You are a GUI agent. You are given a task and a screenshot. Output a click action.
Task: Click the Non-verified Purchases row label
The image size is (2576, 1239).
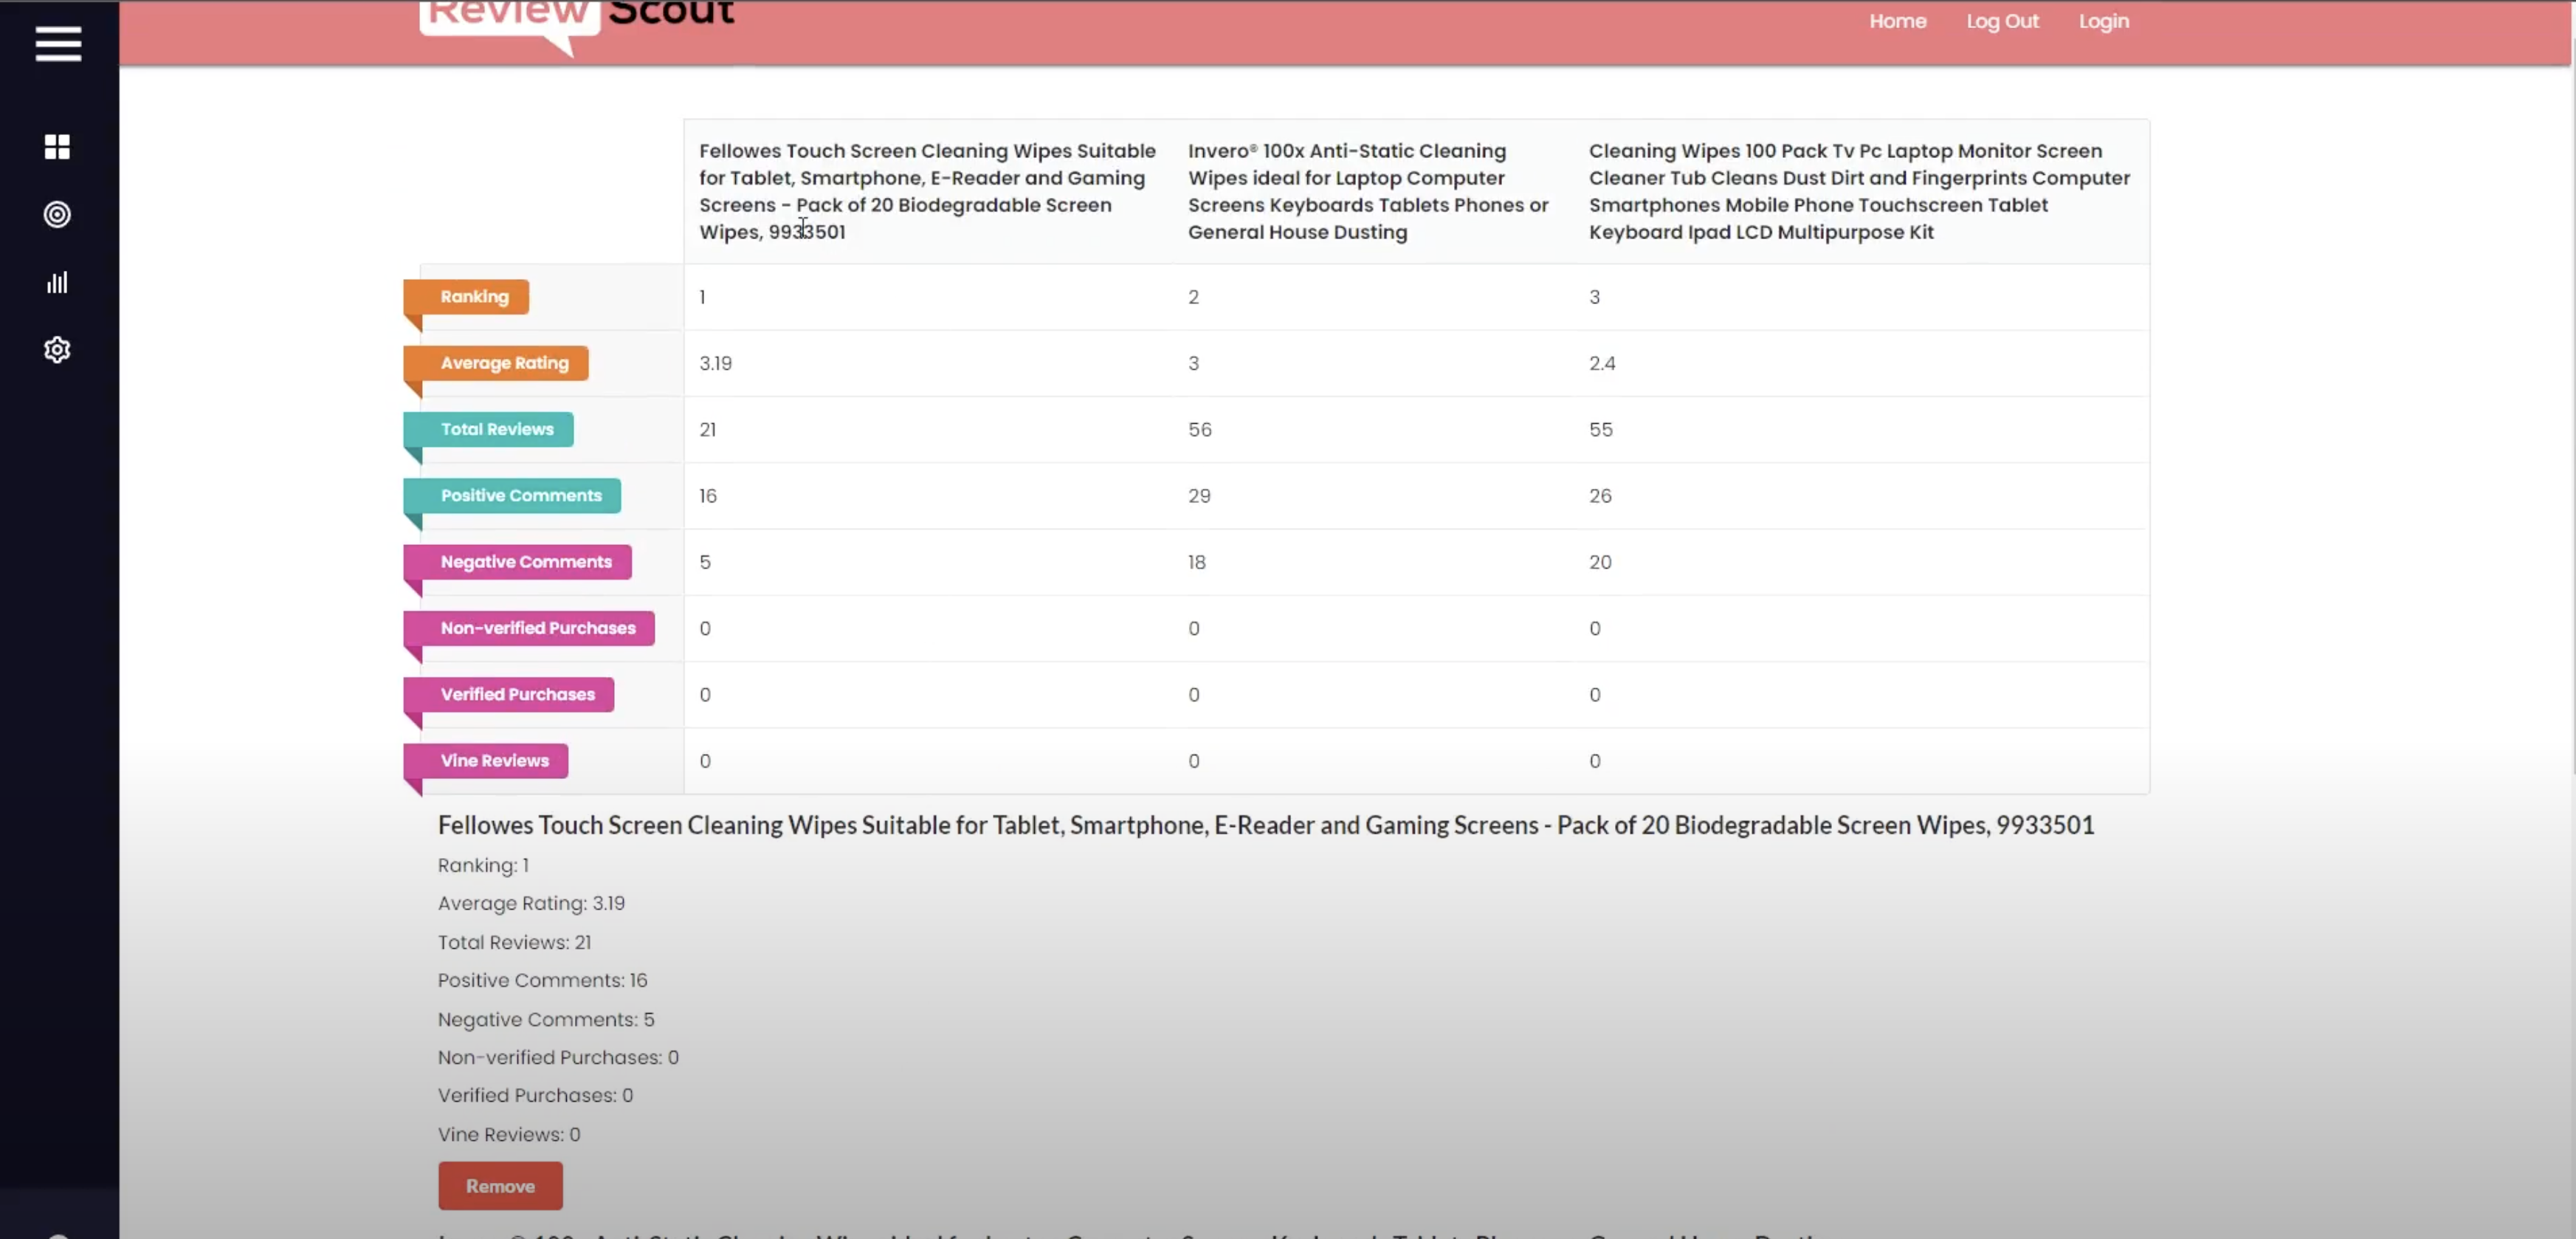pos(529,628)
